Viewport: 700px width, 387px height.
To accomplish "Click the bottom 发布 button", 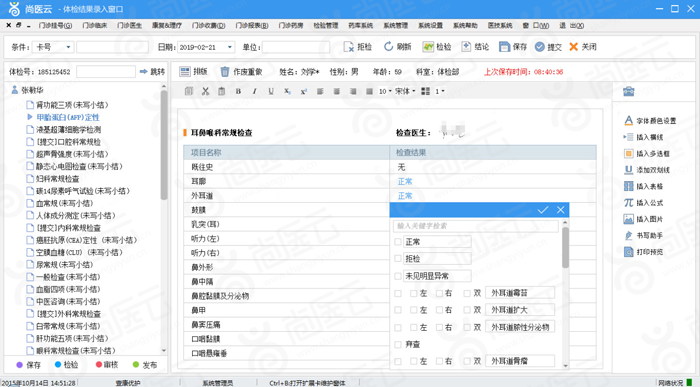I will click(x=145, y=365).
